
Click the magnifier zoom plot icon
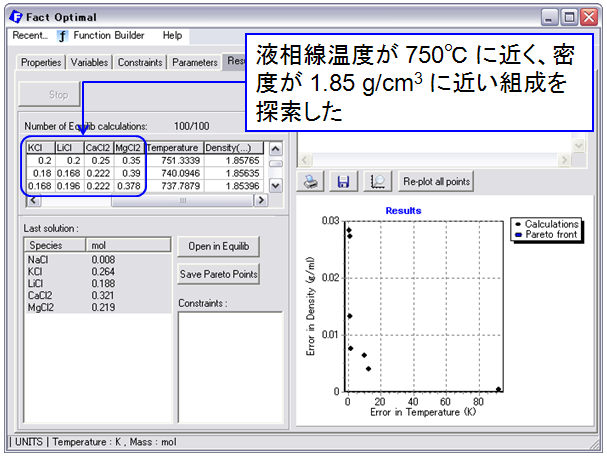377,182
